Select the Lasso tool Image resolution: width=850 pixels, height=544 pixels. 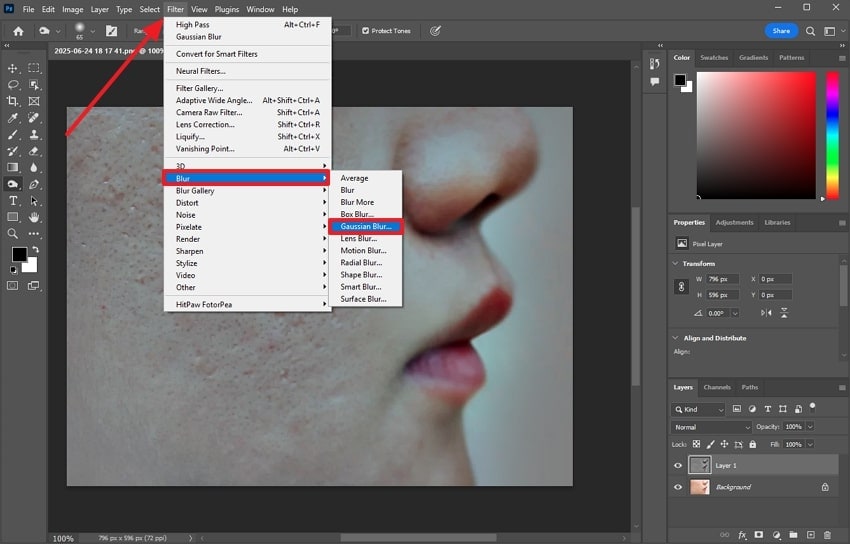pyautogui.click(x=12, y=85)
